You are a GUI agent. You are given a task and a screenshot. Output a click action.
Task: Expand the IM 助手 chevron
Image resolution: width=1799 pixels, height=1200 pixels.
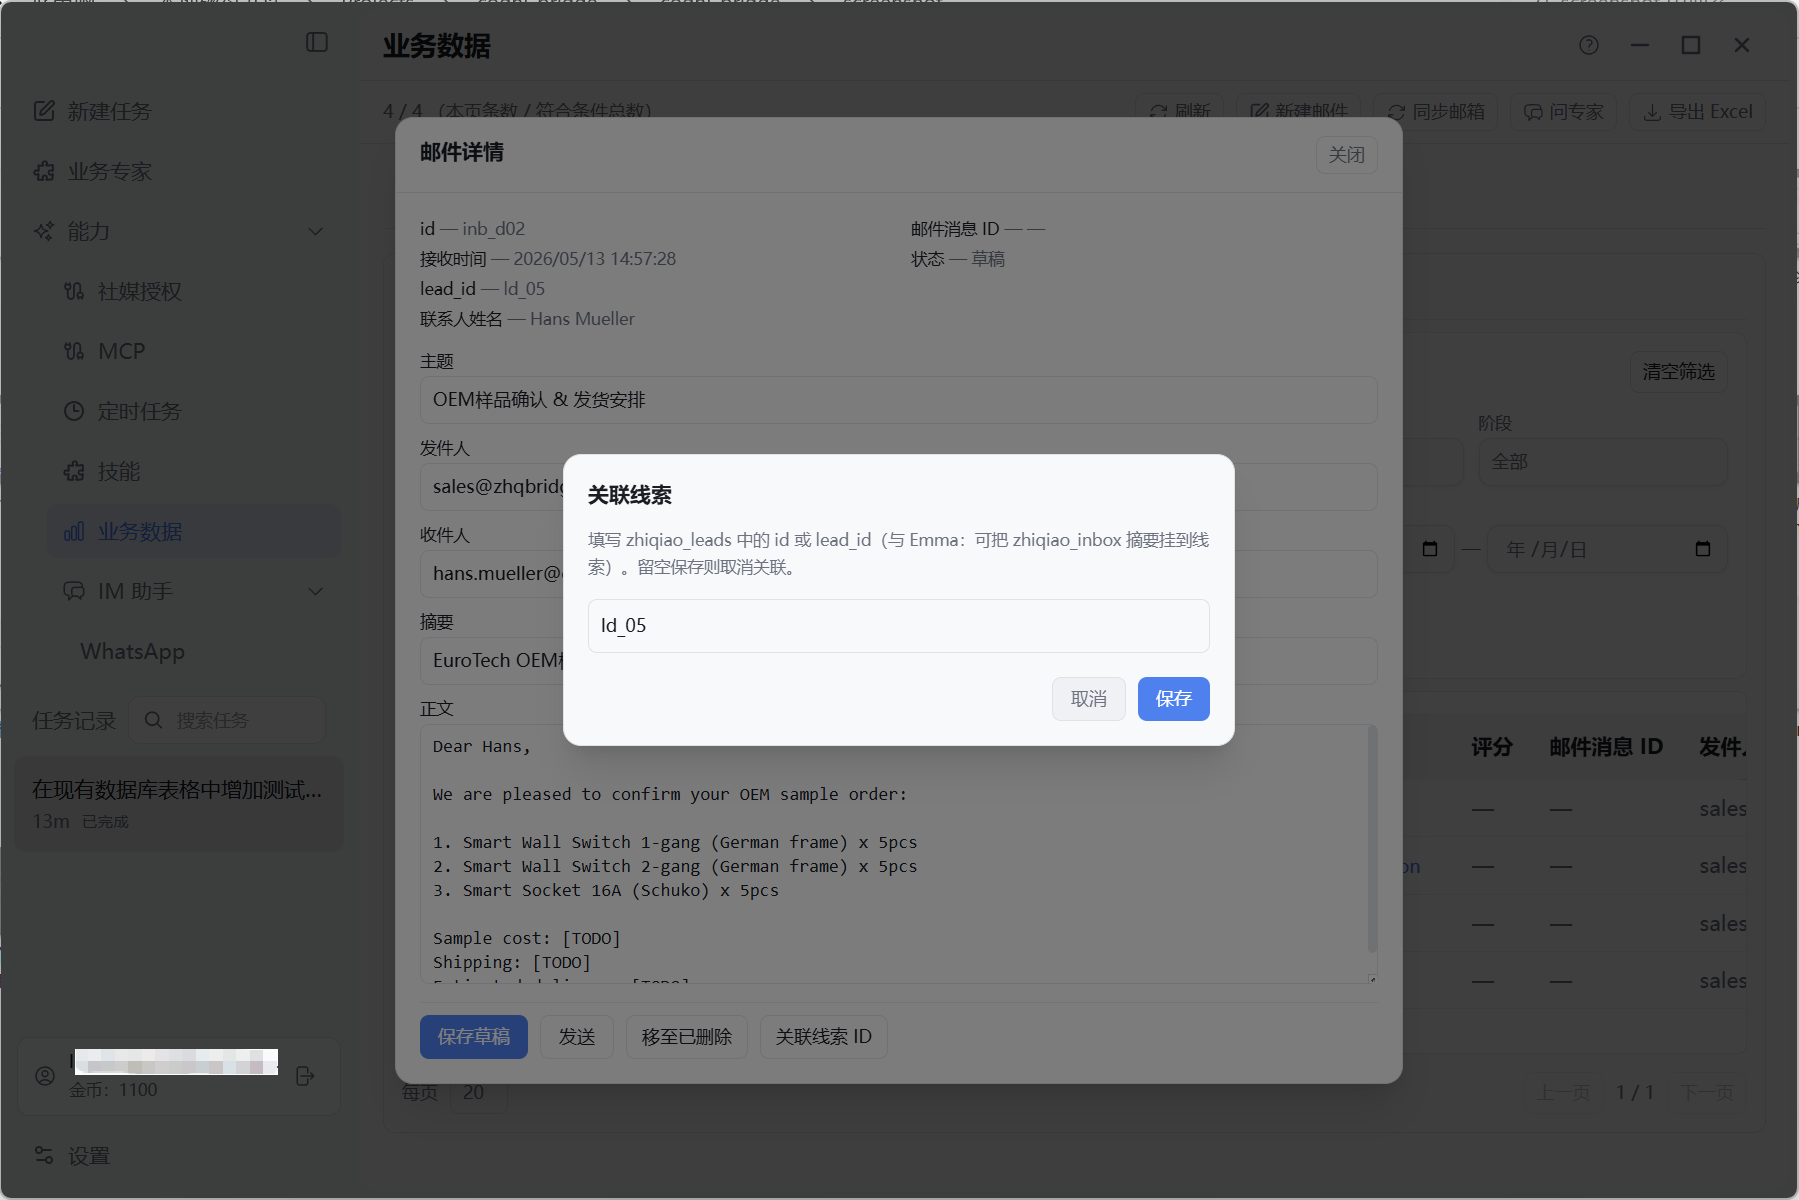(316, 591)
